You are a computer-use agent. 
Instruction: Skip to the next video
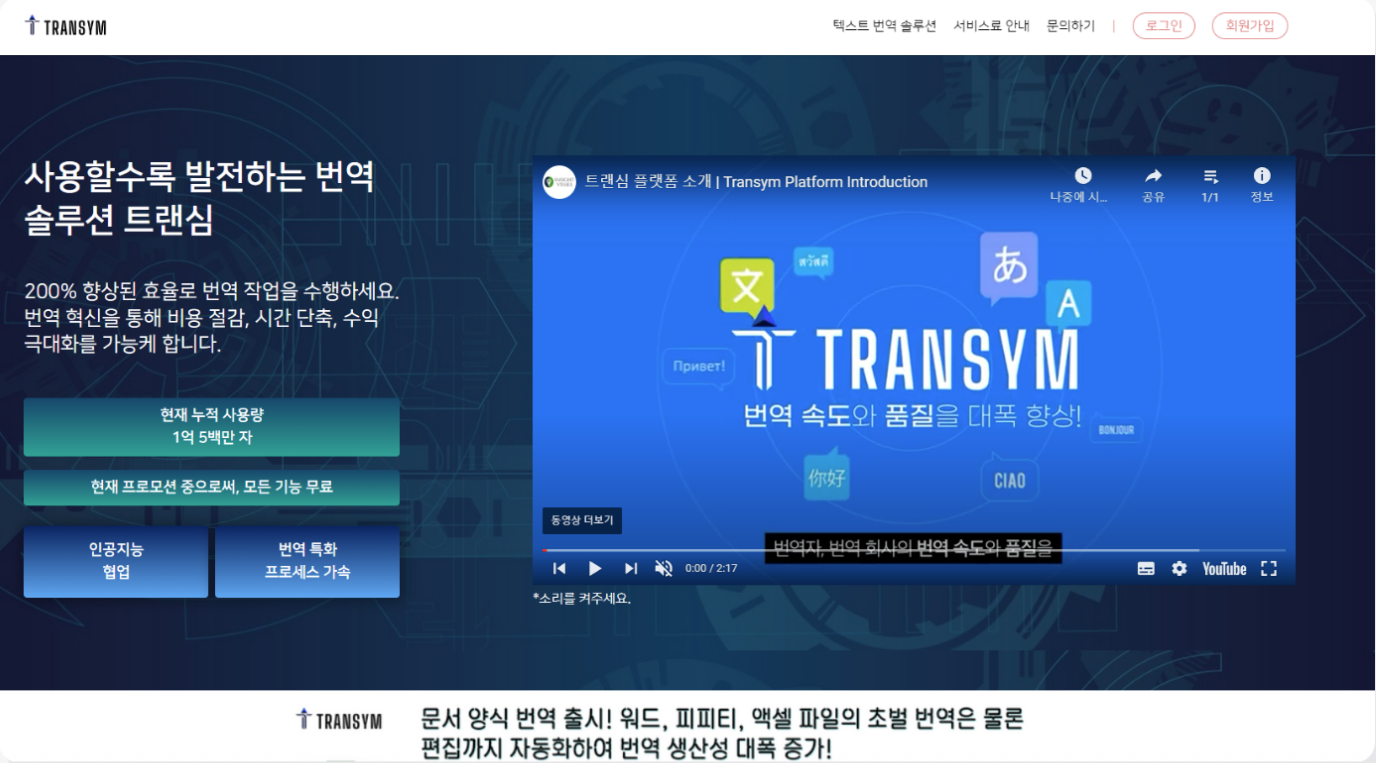coord(630,569)
